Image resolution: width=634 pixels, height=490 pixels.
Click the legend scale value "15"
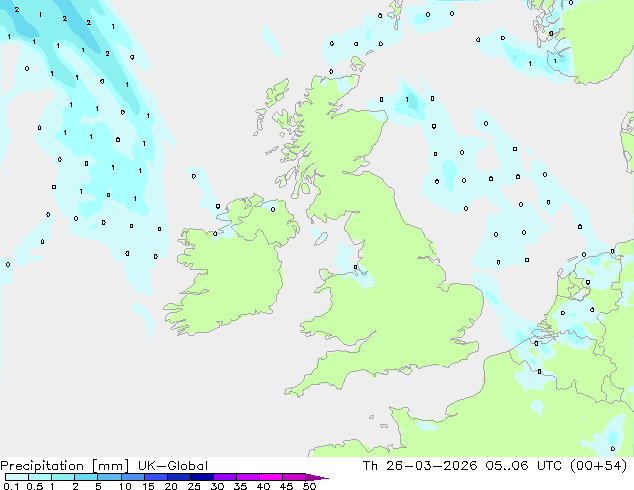(x=148, y=486)
